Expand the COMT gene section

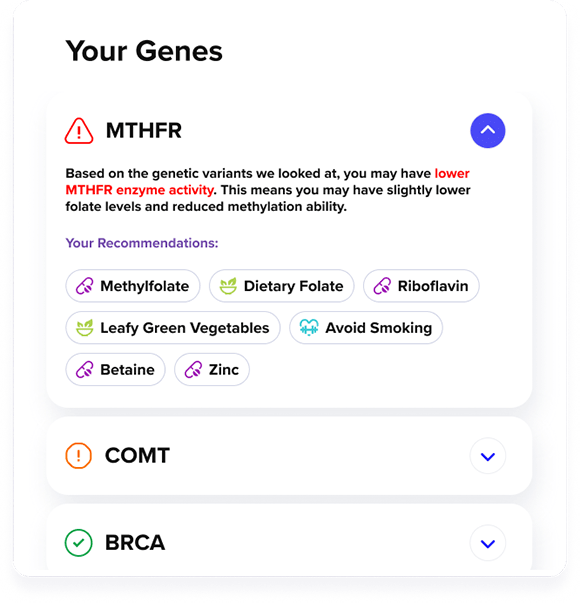tap(488, 456)
